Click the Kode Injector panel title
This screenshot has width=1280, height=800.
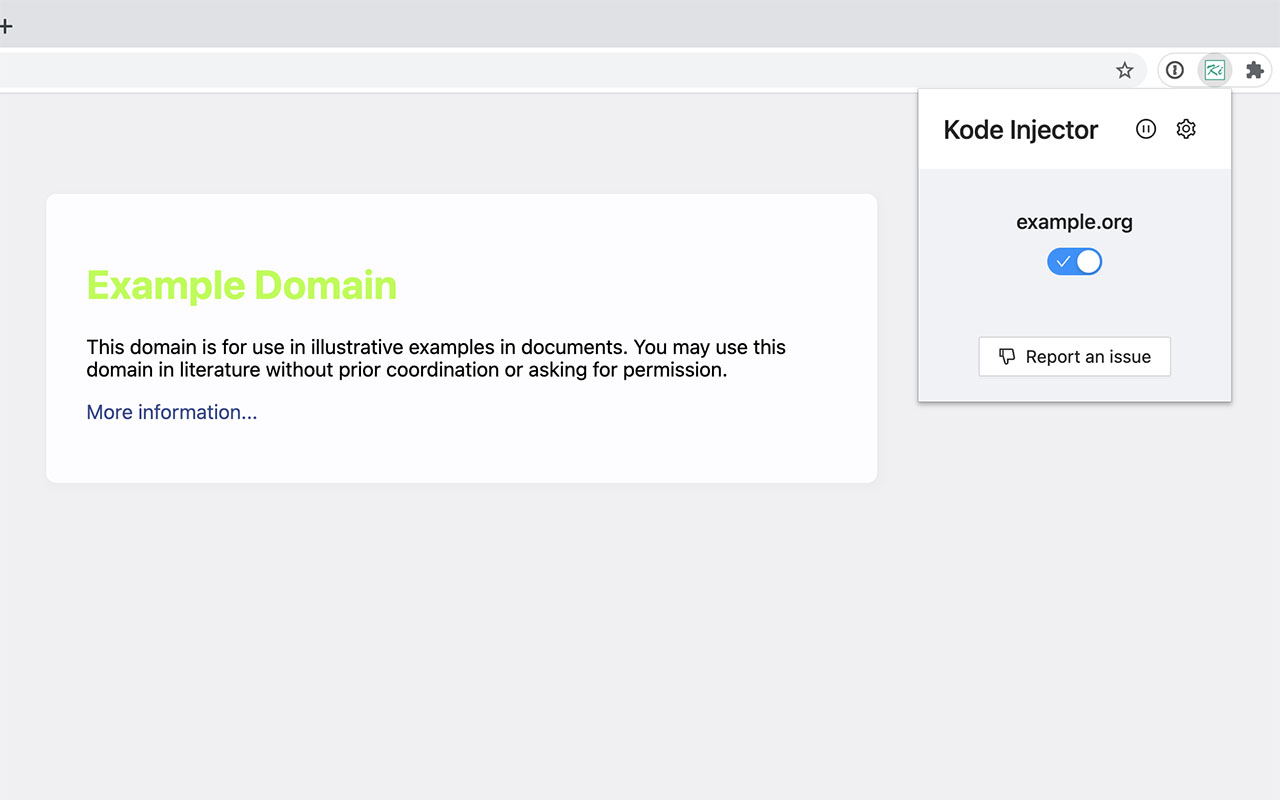click(1020, 129)
